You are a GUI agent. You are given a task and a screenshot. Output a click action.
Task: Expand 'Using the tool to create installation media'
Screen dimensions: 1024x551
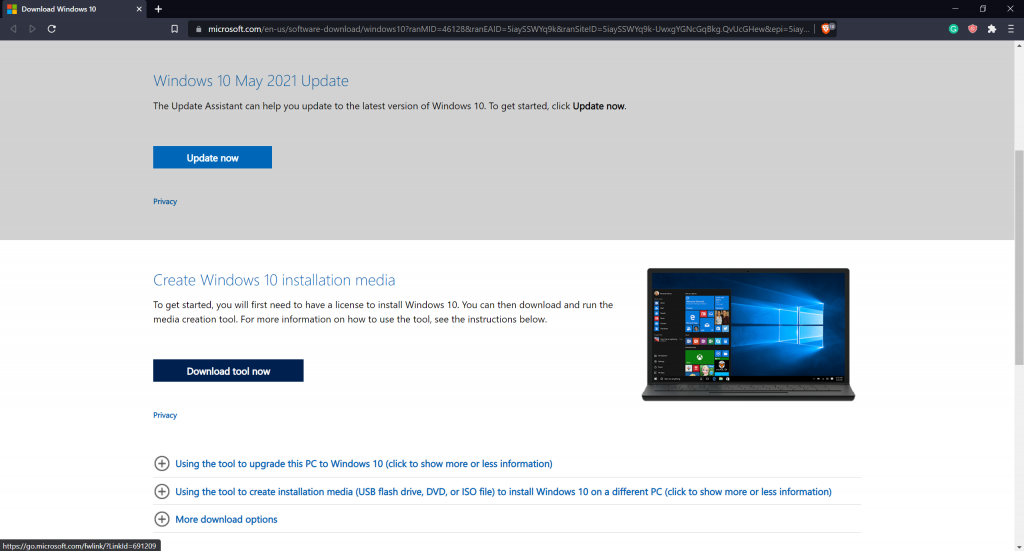(503, 492)
